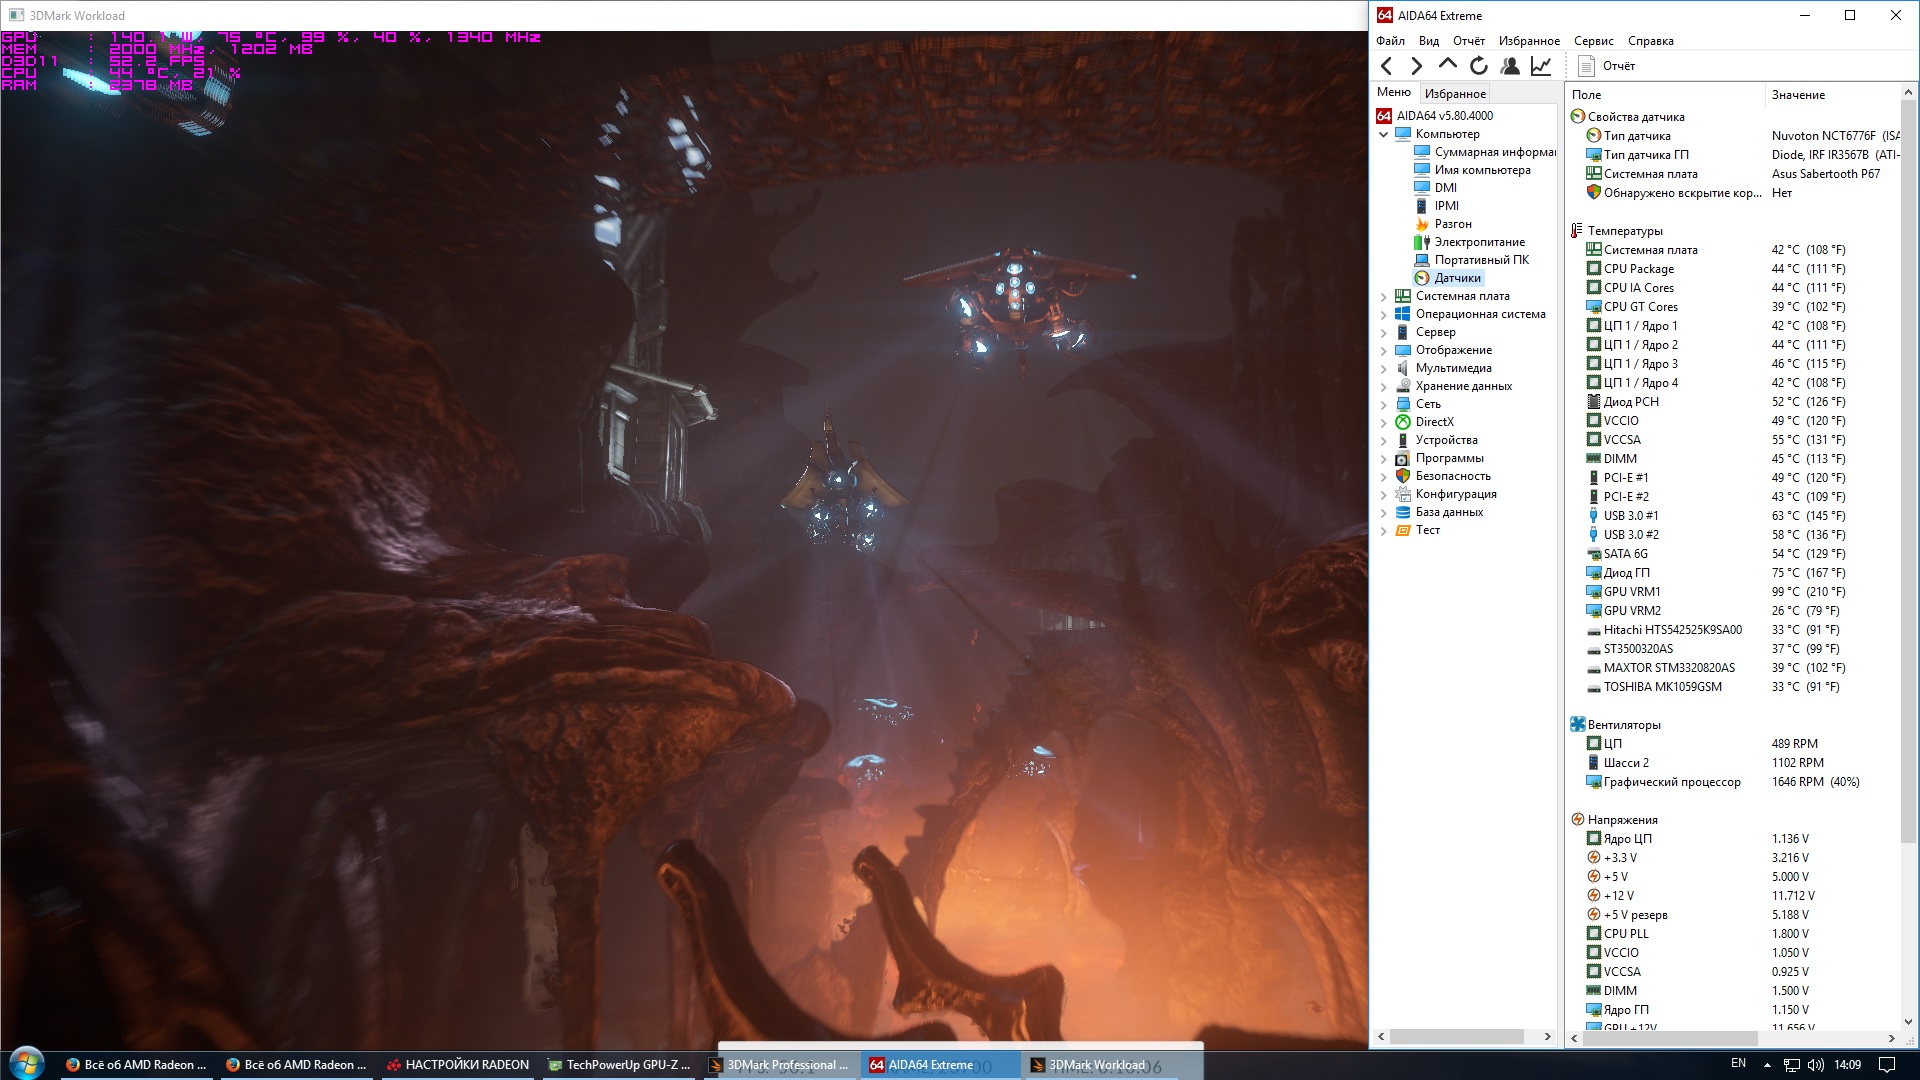Click the graph chart toolbar icon
This screenshot has width=1920, height=1080.
[x=1541, y=66]
